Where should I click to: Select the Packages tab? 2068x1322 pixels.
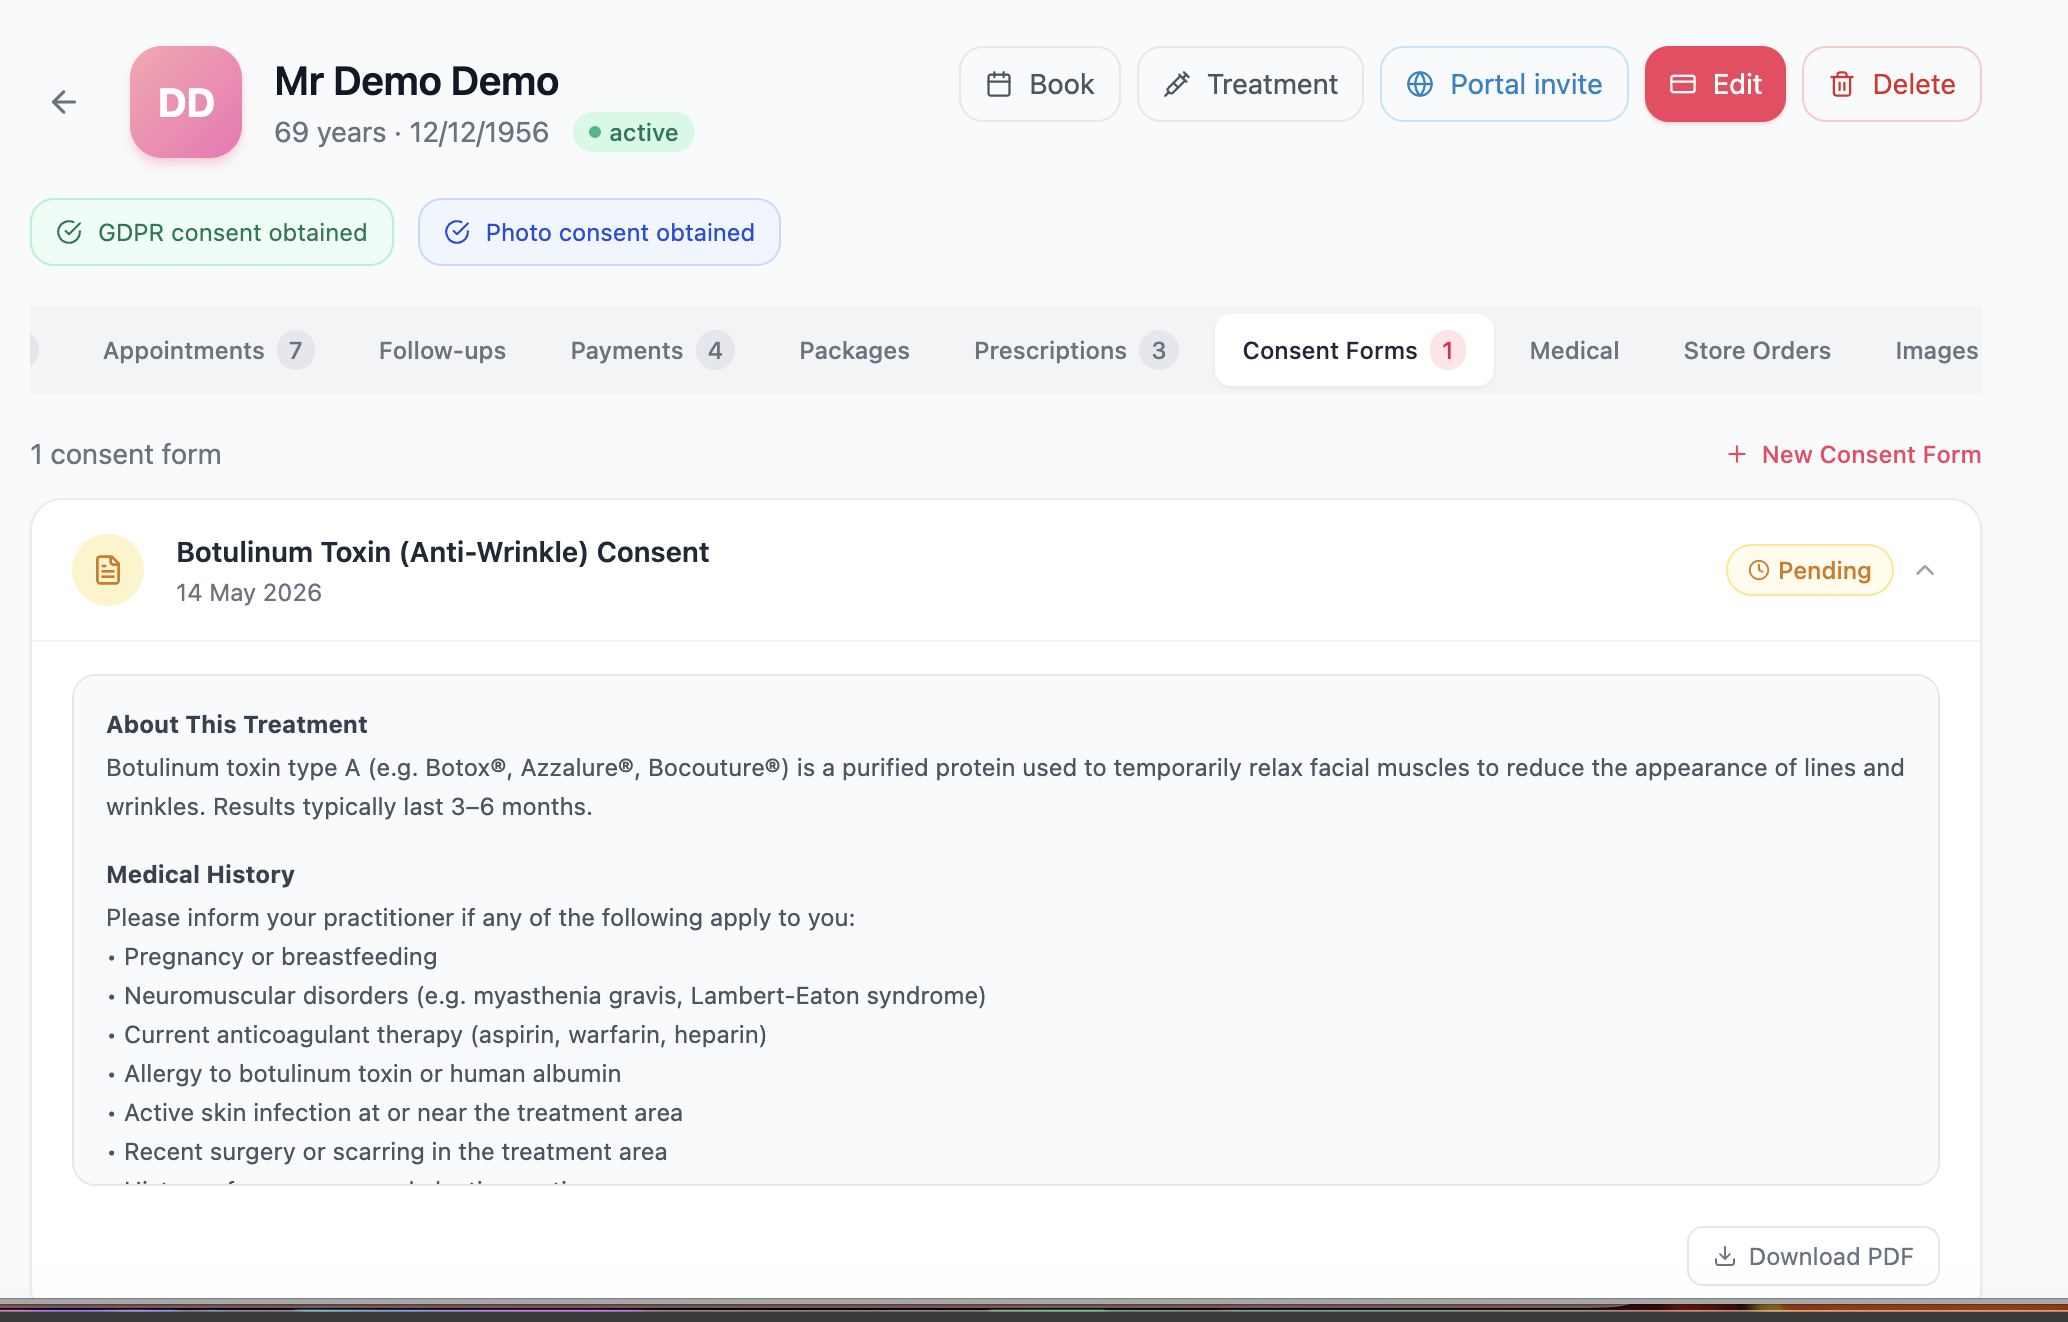(854, 350)
